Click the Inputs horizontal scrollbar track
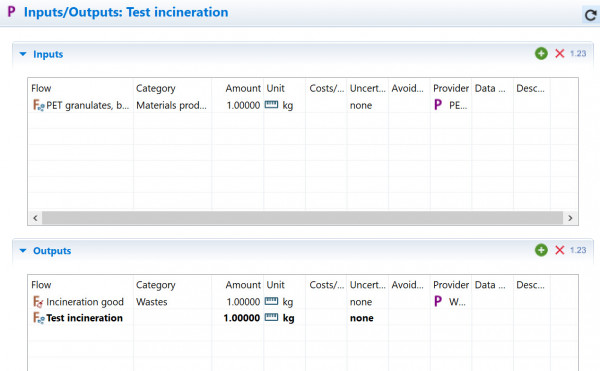The image size is (600, 371). [302, 218]
